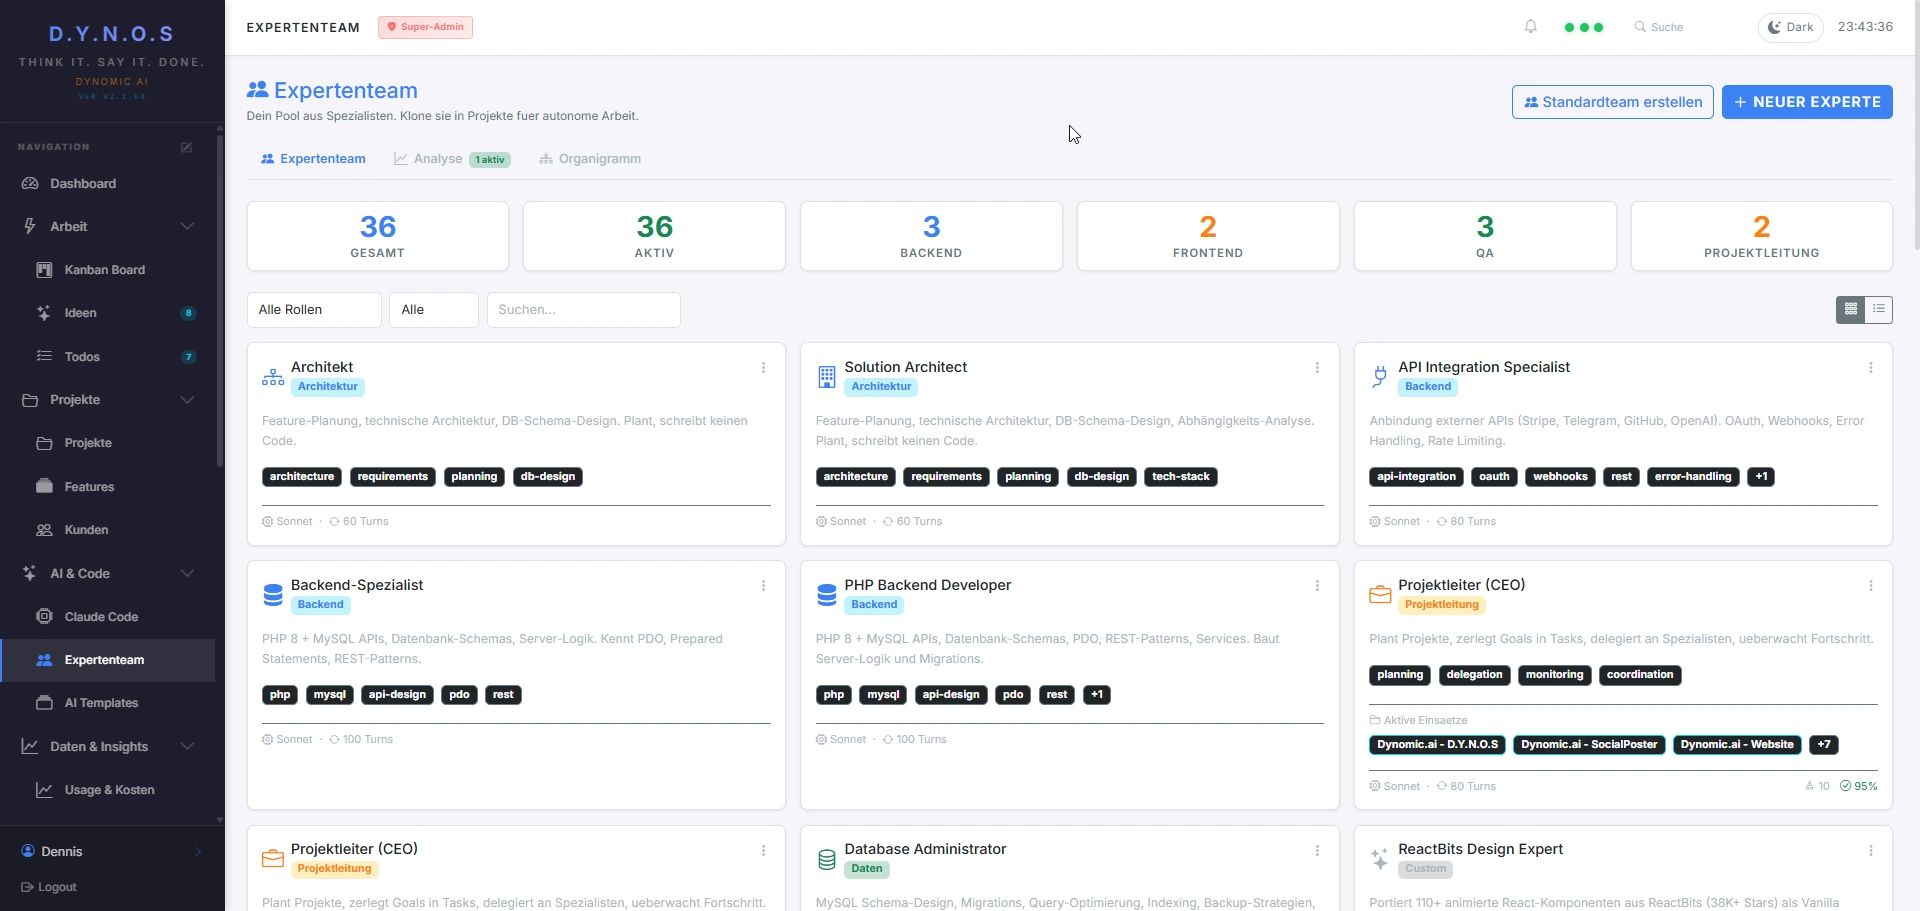Click the Database Administrator database icon
This screenshot has width=1920, height=911.
(826, 859)
